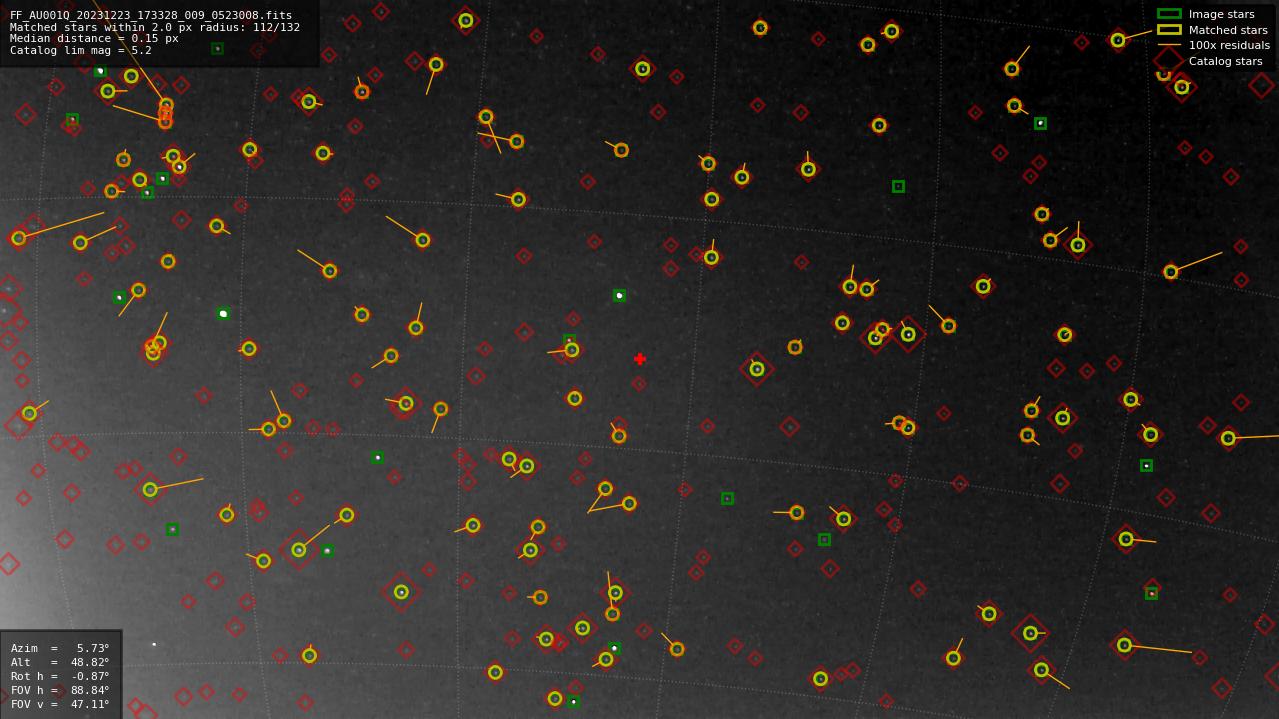Click the red Catalog stars diamond in legend
The image size is (1279, 719).
point(1169,61)
